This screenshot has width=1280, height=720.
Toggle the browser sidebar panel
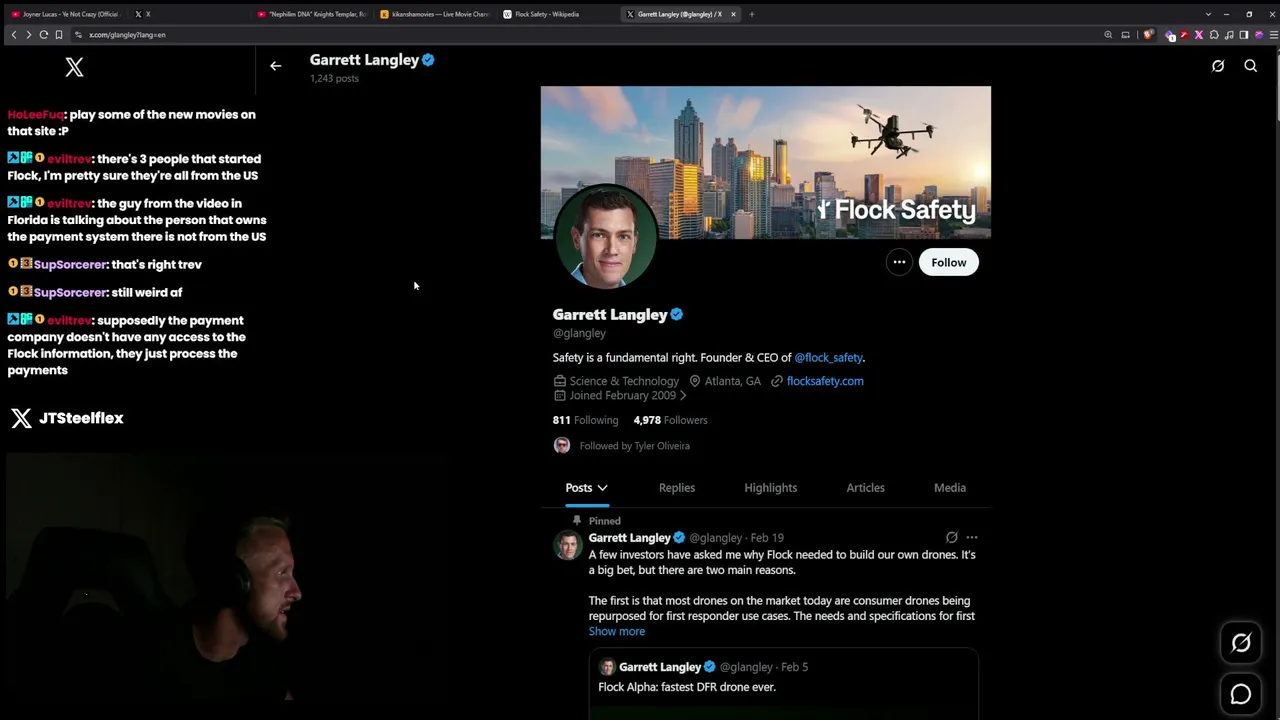click(1244, 35)
